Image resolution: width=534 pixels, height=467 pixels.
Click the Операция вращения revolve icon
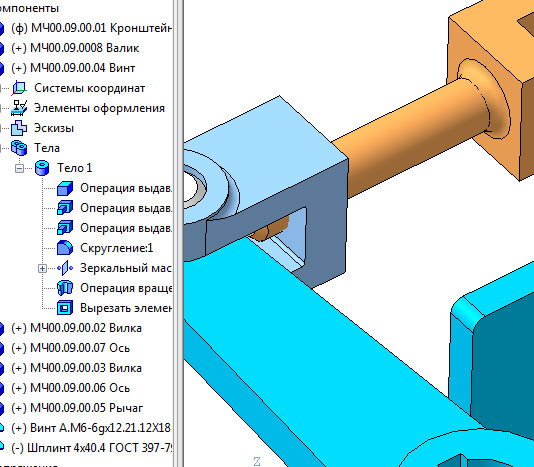click(x=65, y=288)
